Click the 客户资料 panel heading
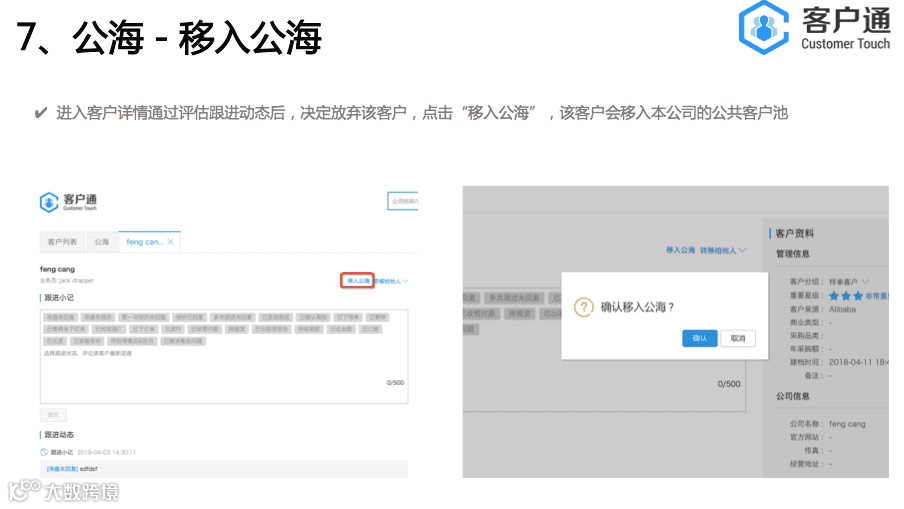This screenshot has height=509, width=904. [794, 233]
